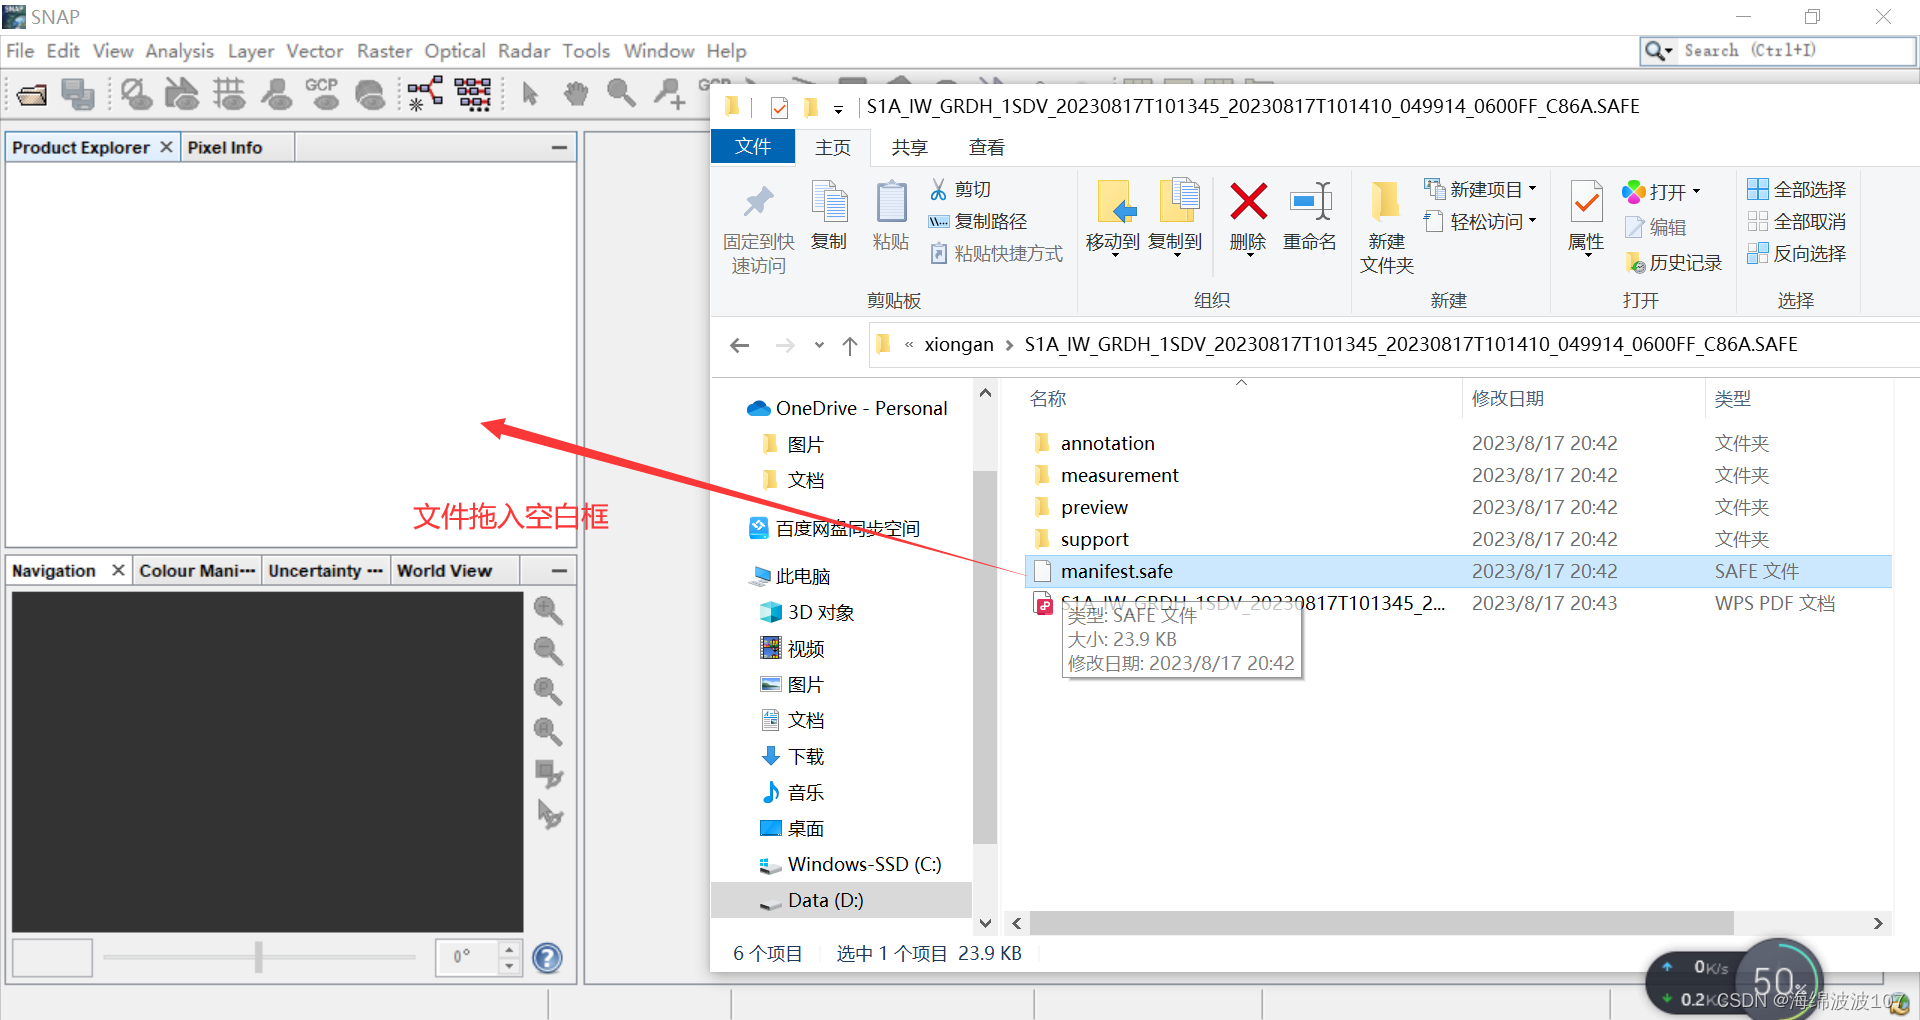Click the Cut scissors option
The height and width of the screenshot is (1020, 1920).
(x=960, y=189)
